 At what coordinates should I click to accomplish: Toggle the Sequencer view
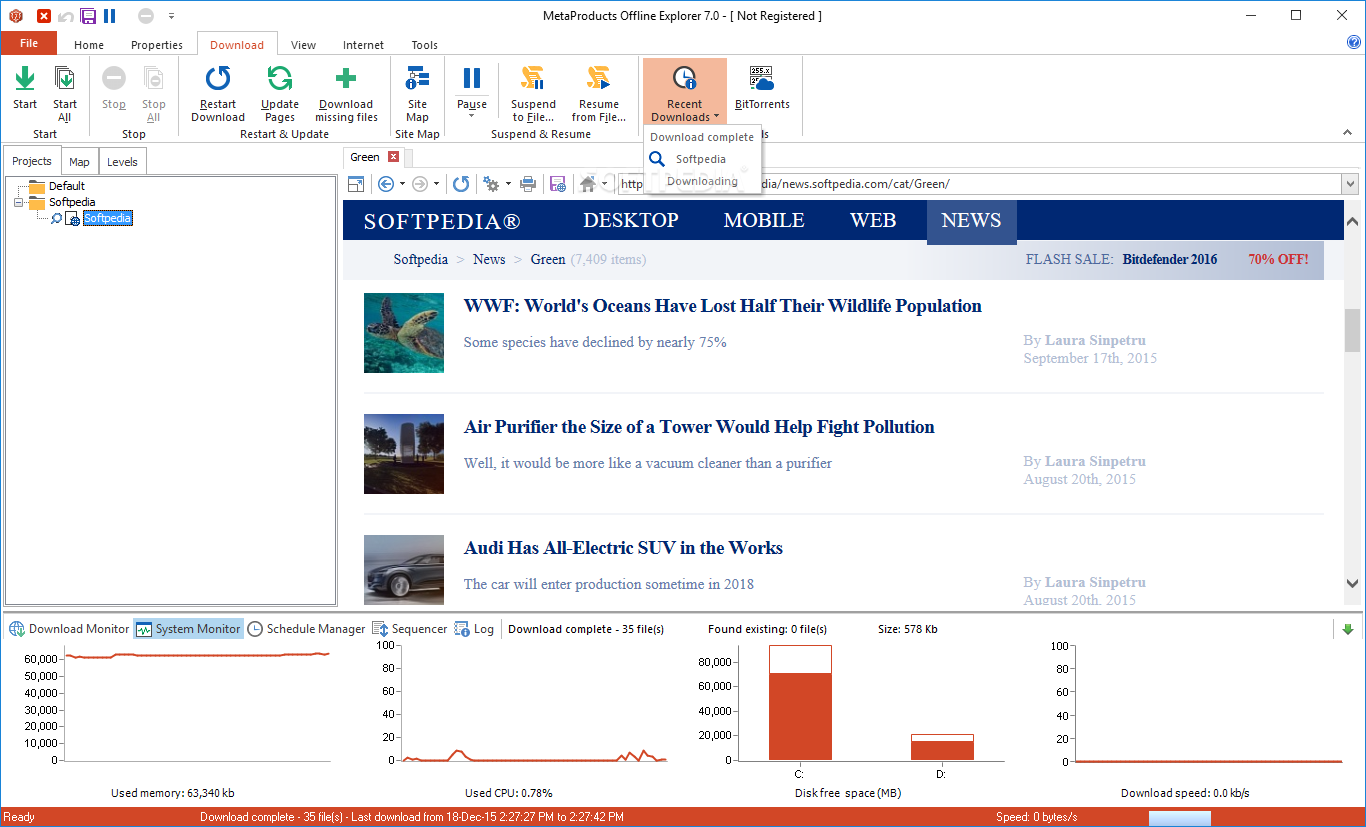click(410, 629)
